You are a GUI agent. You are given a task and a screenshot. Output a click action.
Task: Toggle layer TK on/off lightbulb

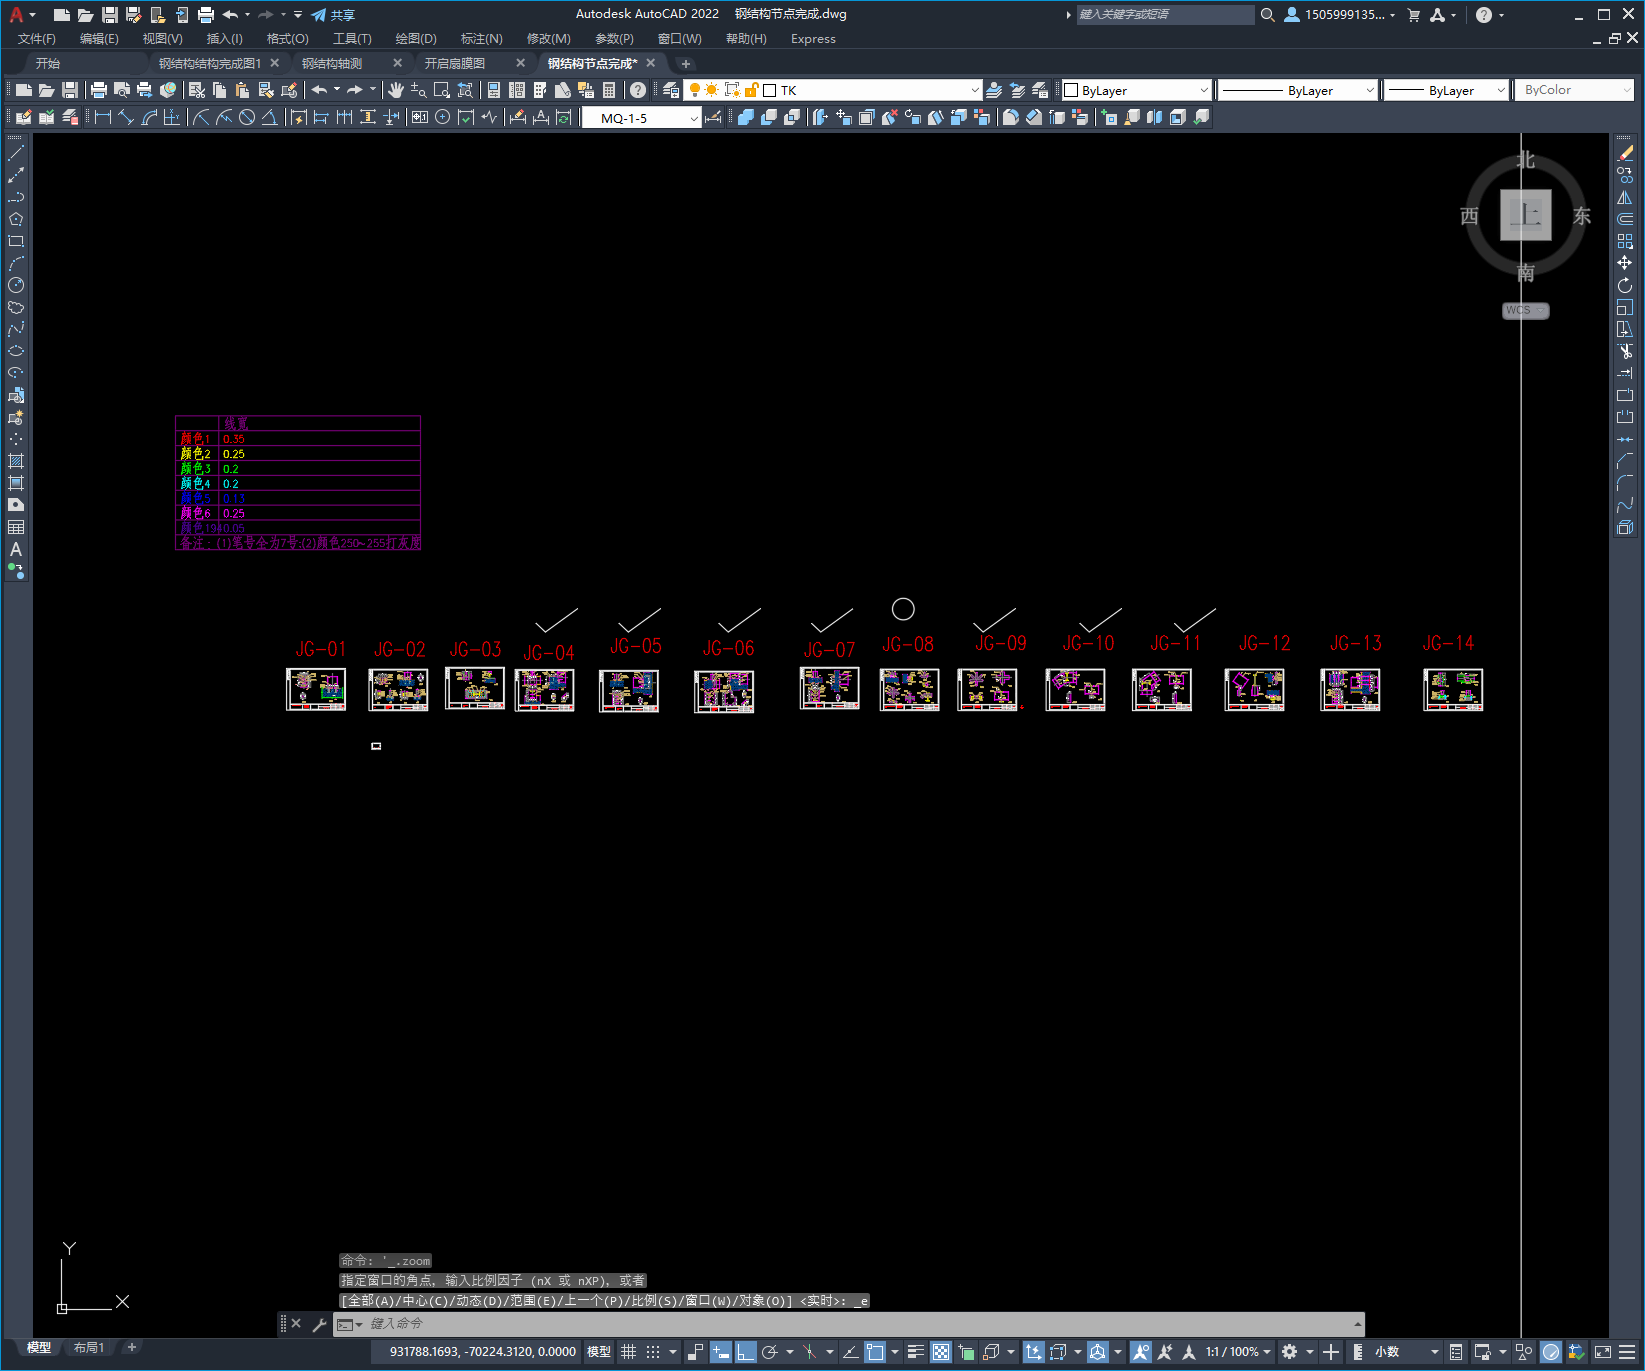tap(694, 90)
